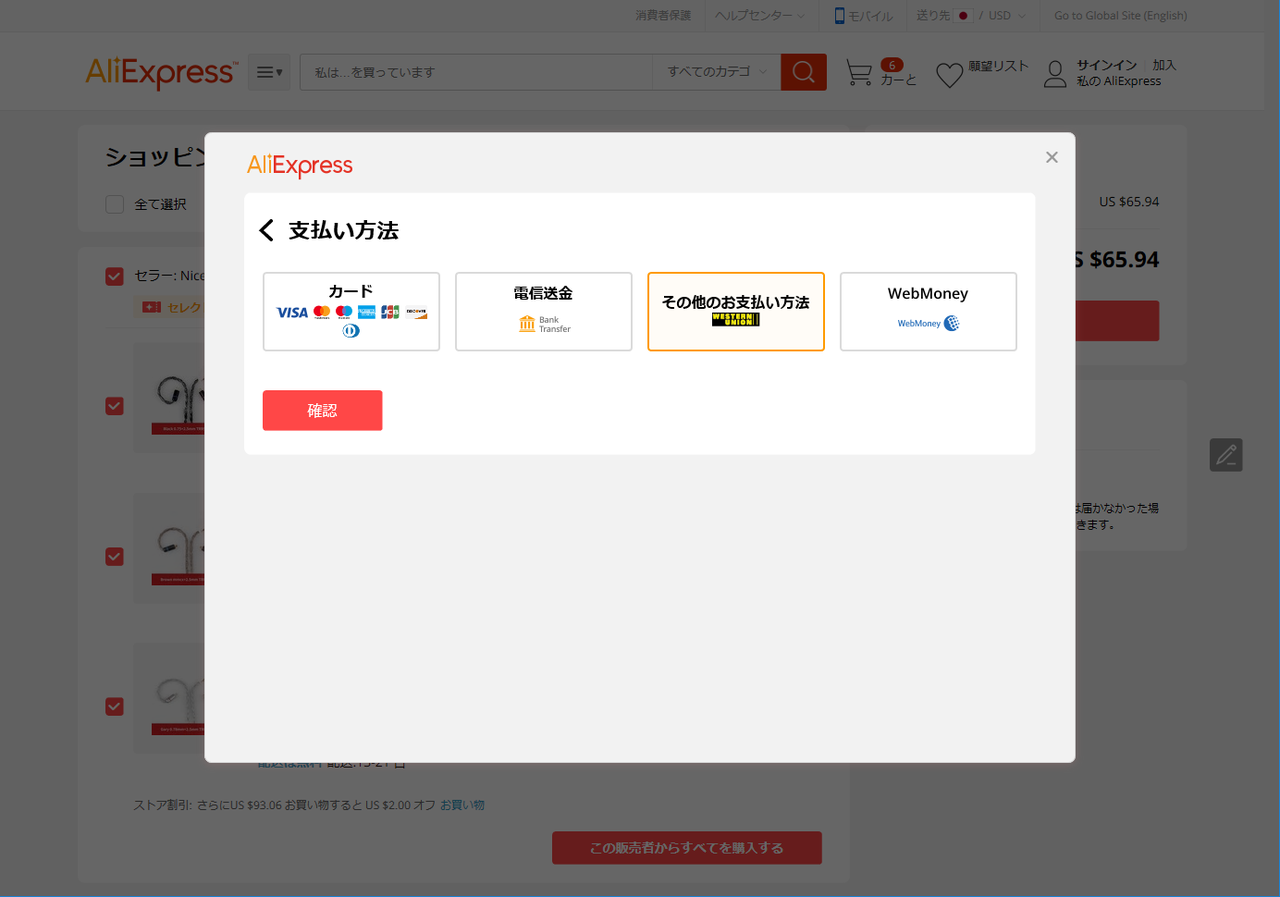
Task: Click the Diners Club logo in the card option
Action: coord(351,331)
